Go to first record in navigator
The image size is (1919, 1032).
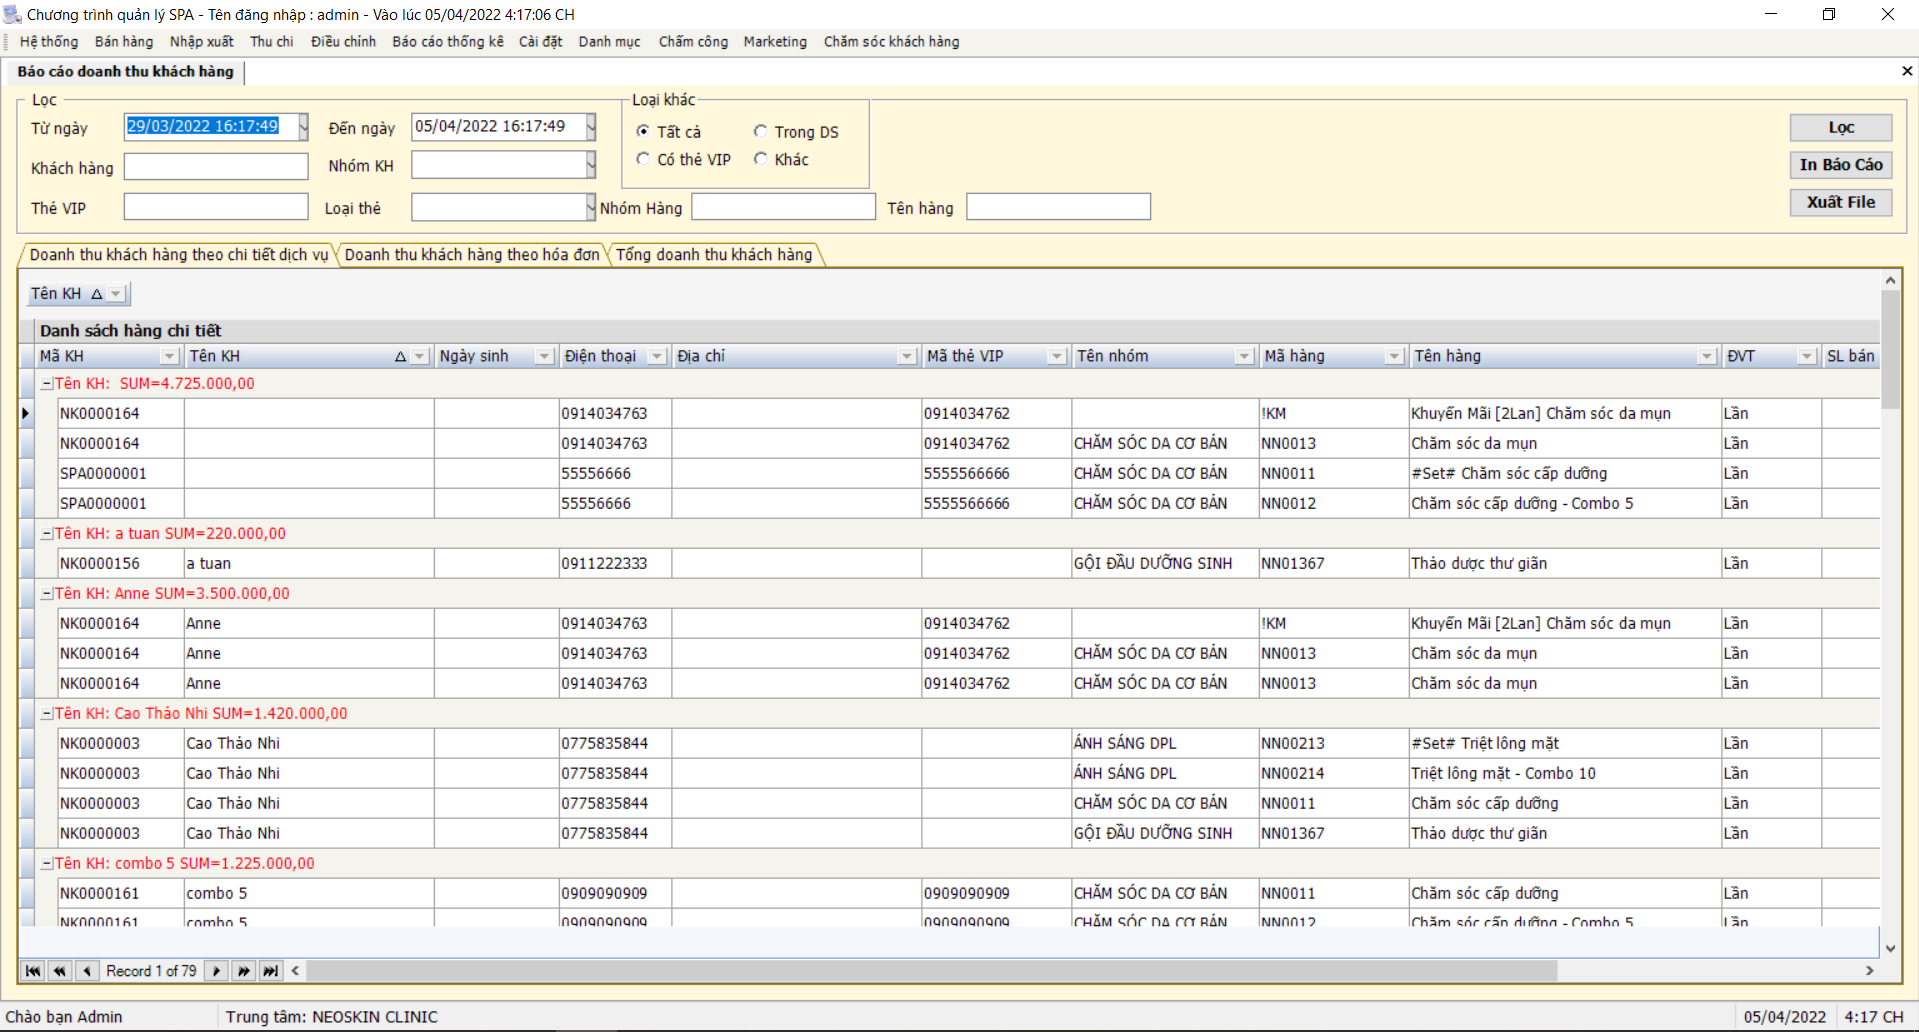click(x=33, y=971)
